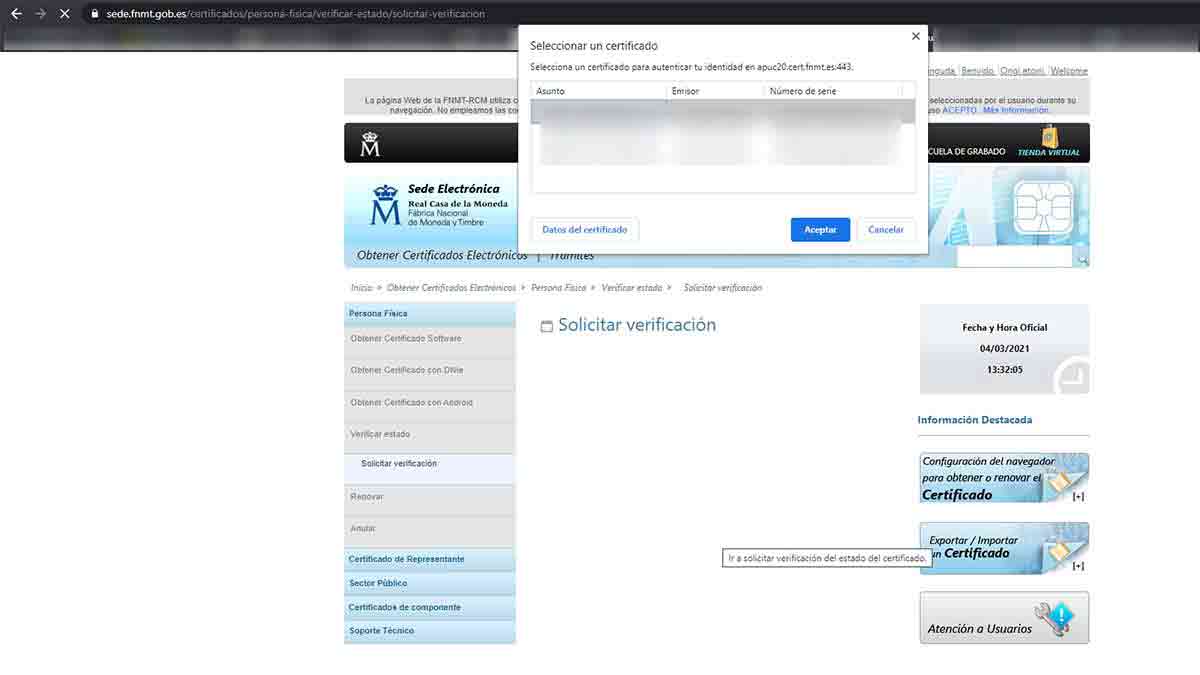1200x675 pixels.
Task: Click the Sede Electrónica crown emblem
Action: [x=386, y=207]
